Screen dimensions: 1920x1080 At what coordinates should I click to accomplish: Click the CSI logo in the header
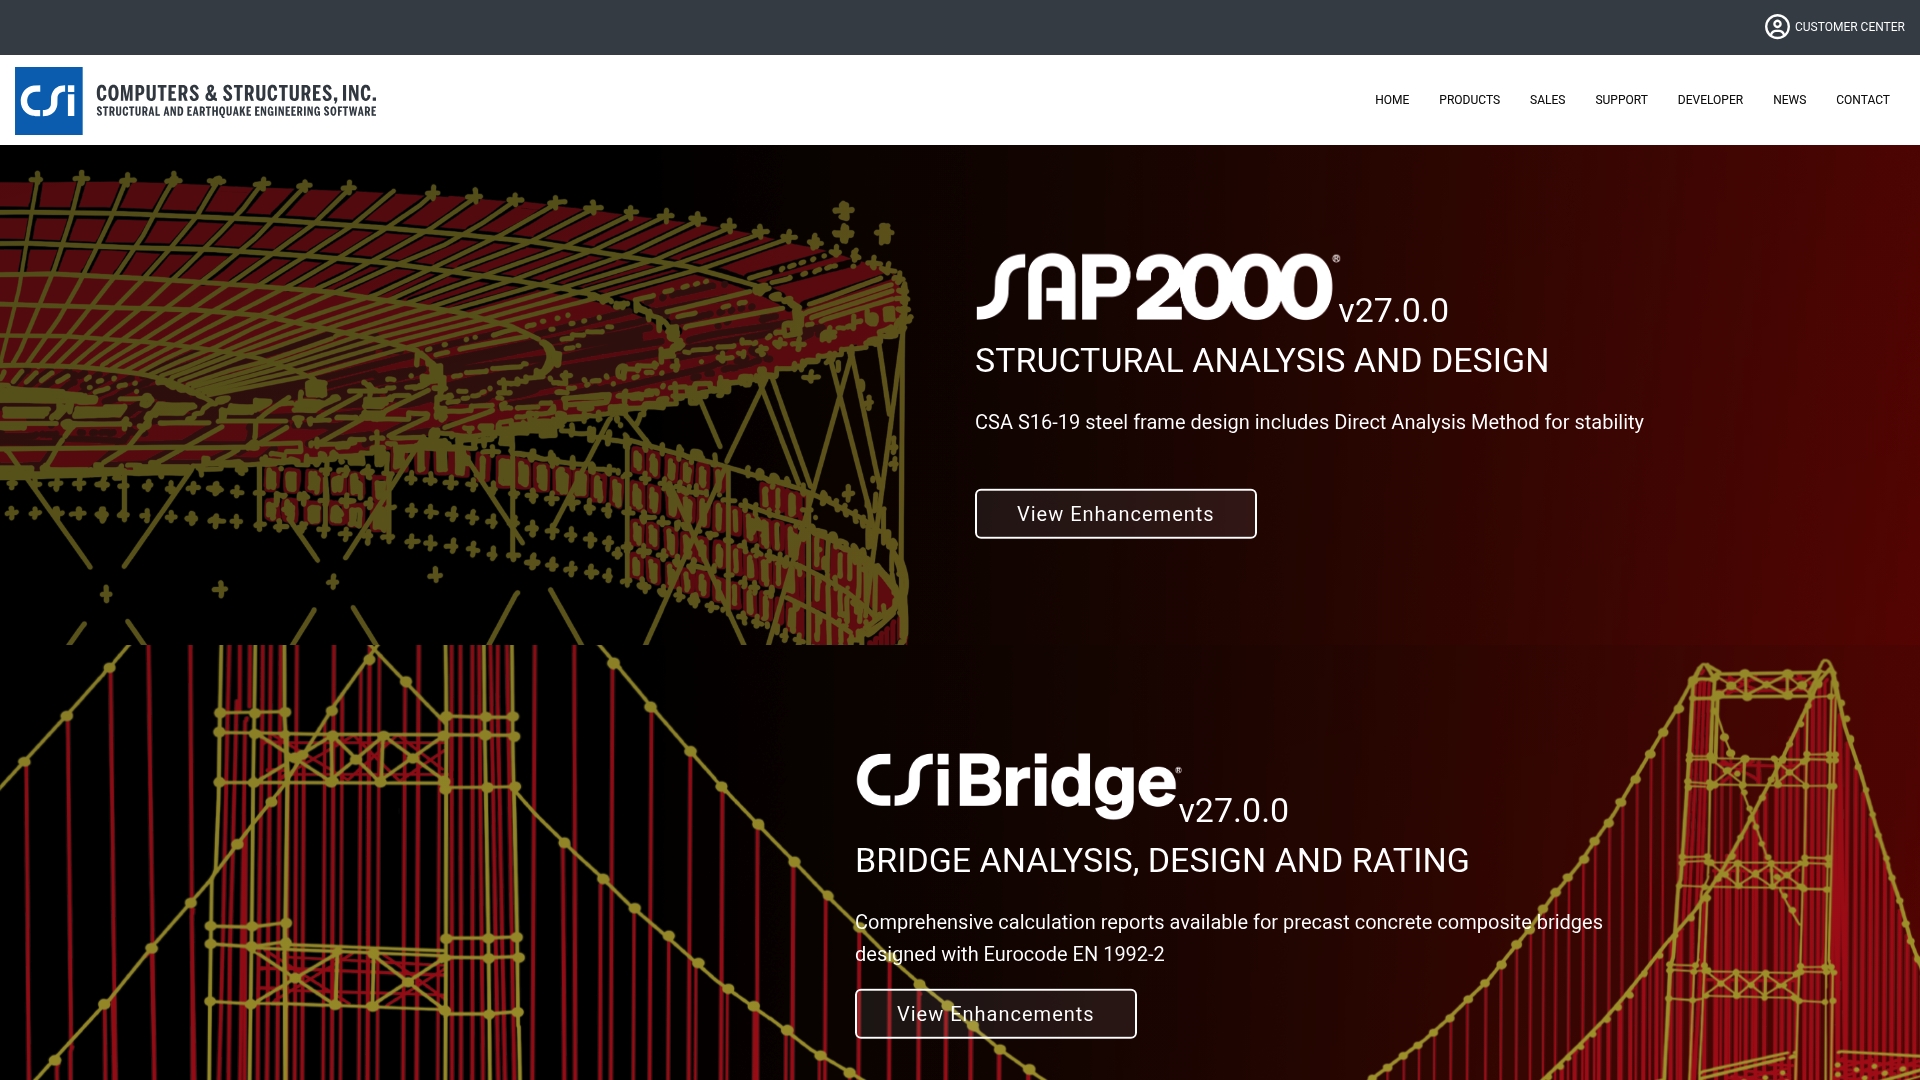pyautogui.click(x=49, y=100)
